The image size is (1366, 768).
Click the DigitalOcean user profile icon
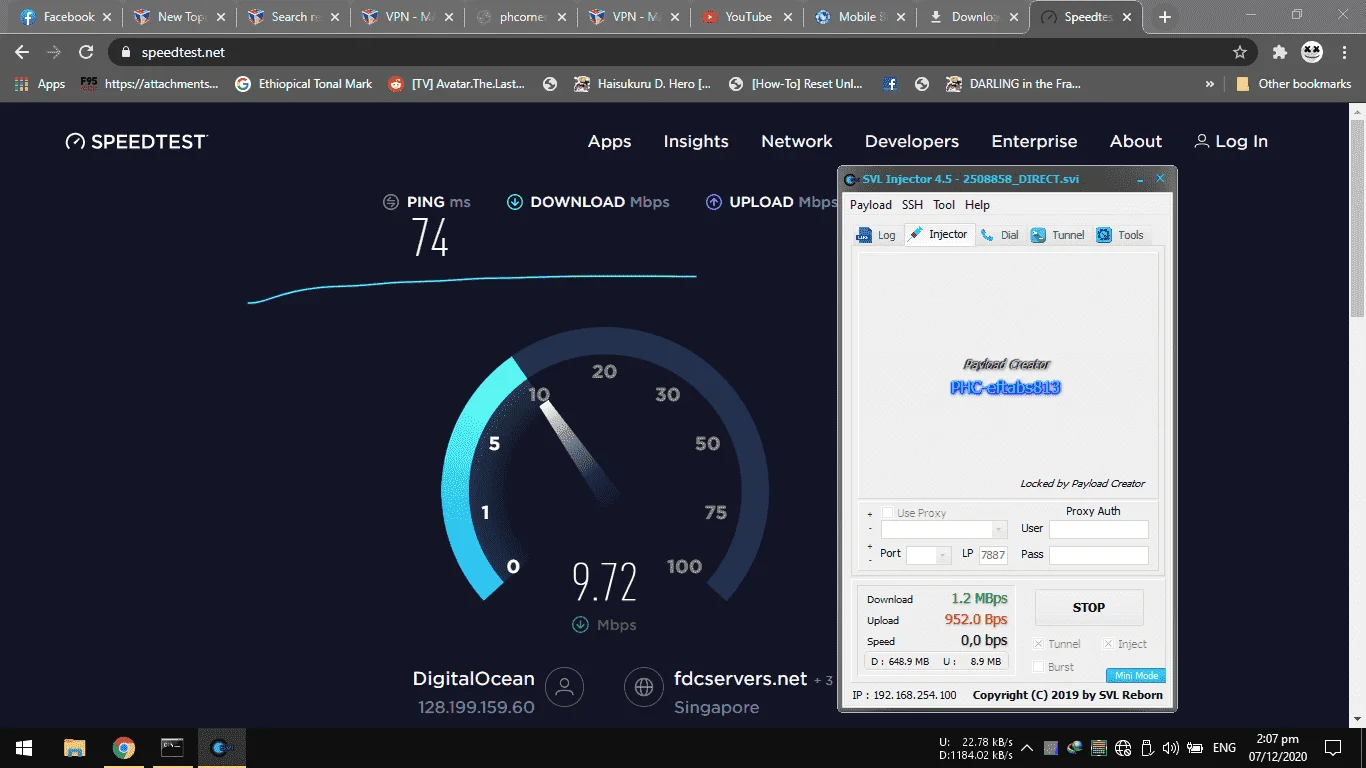565,687
